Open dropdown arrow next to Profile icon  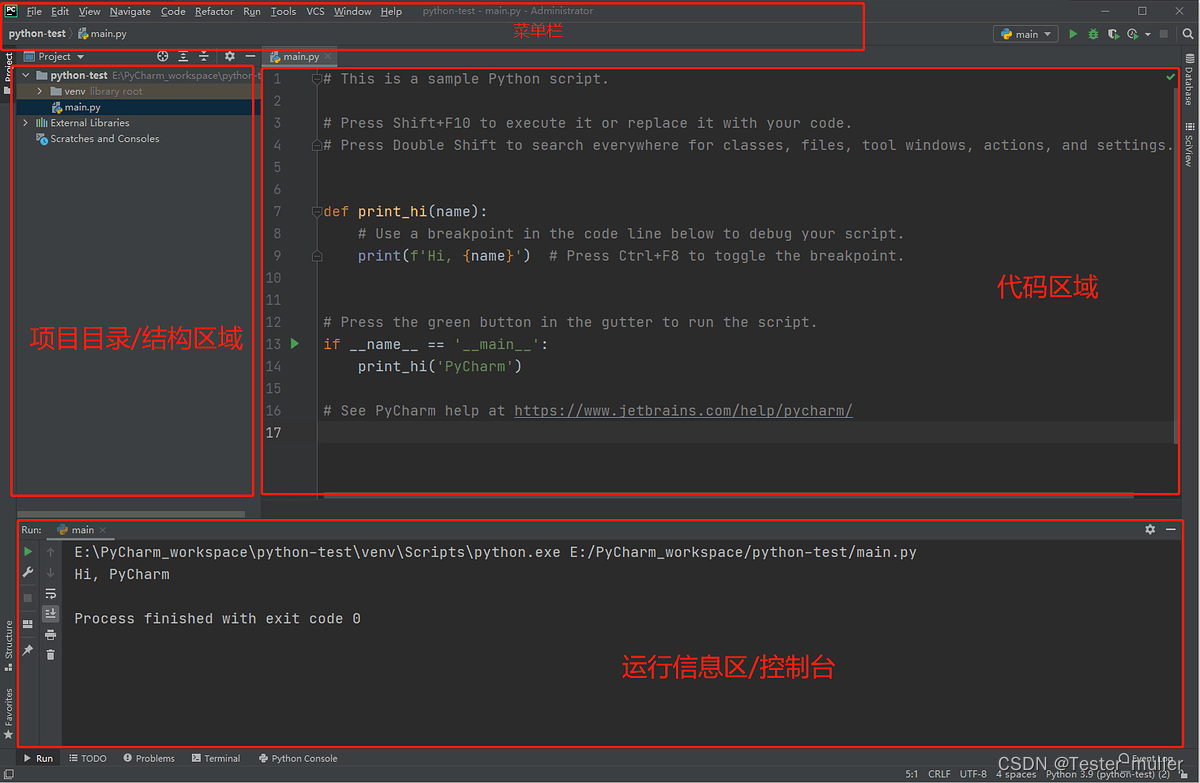1147,34
